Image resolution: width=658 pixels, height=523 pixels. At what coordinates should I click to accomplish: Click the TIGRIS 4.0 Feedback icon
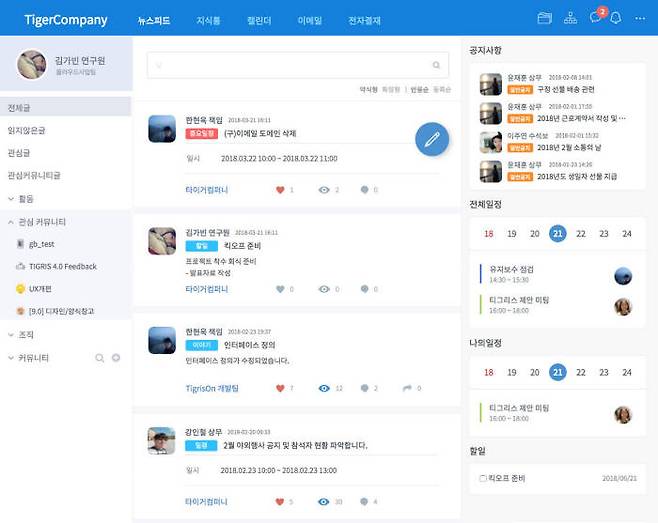[x=20, y=266]
